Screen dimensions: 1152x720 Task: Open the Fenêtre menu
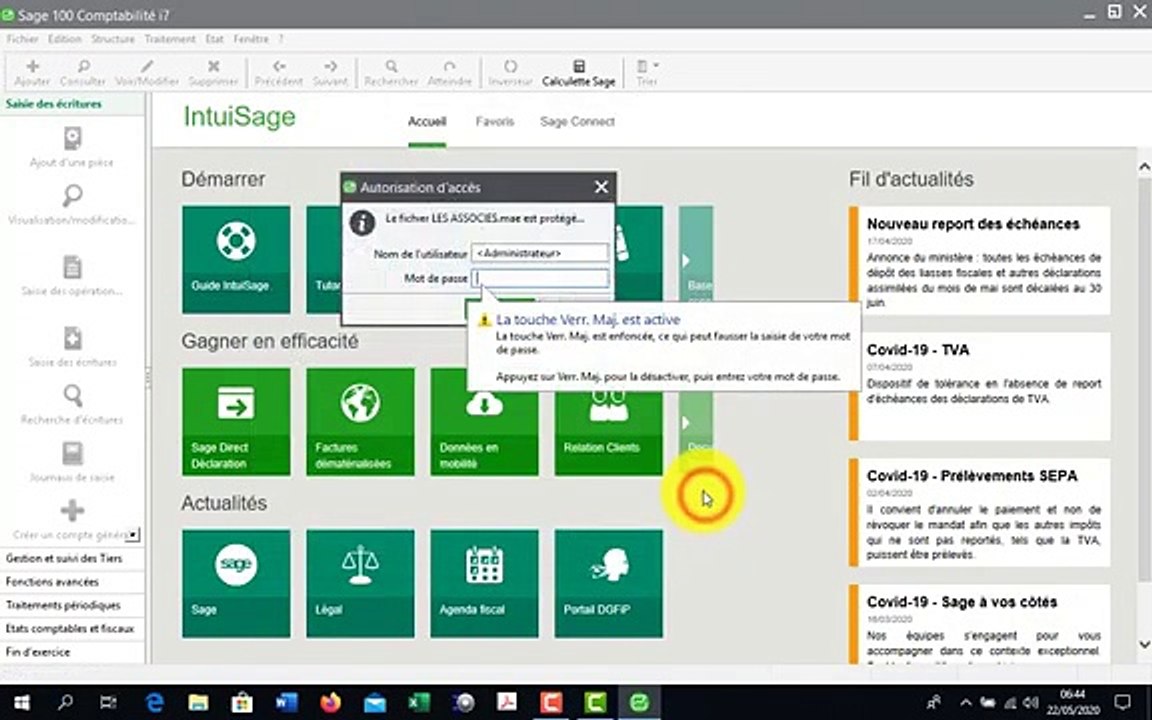tap(251, 39)
